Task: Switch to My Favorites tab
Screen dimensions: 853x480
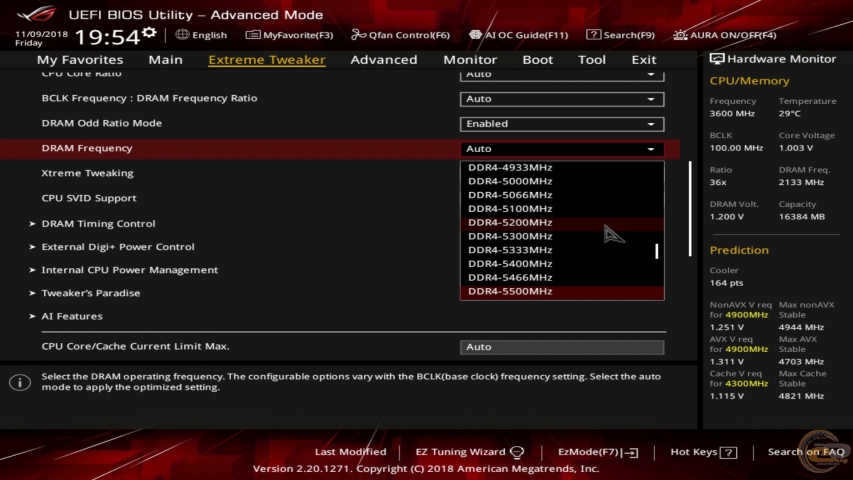Action: pos(80,59)
